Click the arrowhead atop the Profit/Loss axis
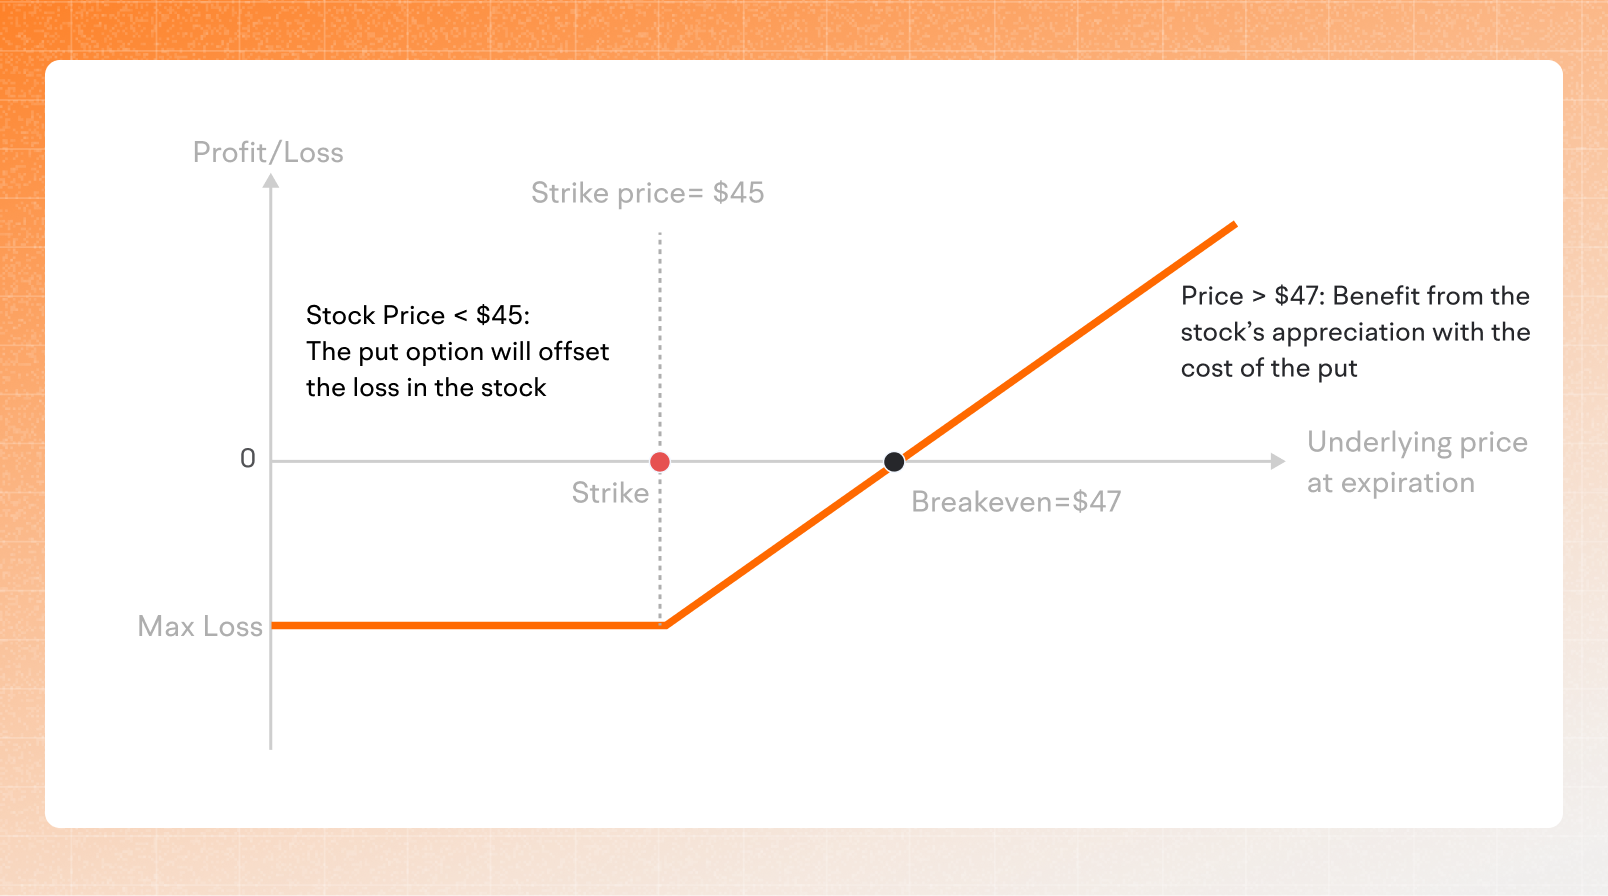Viewport: 1608px width, 896px height. click(270, 181)
